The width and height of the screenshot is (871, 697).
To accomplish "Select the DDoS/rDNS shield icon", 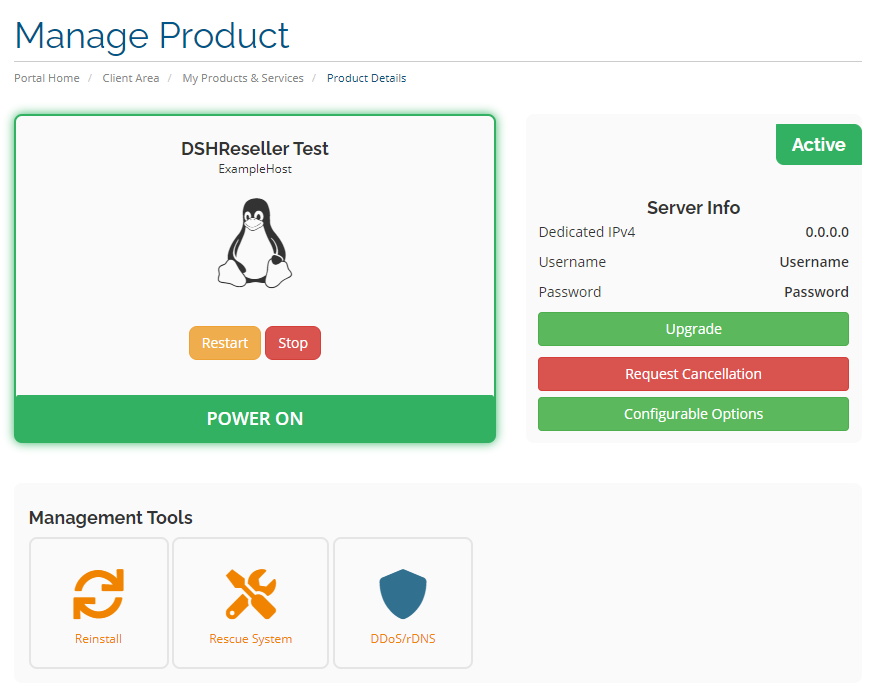I will point(402,594).
